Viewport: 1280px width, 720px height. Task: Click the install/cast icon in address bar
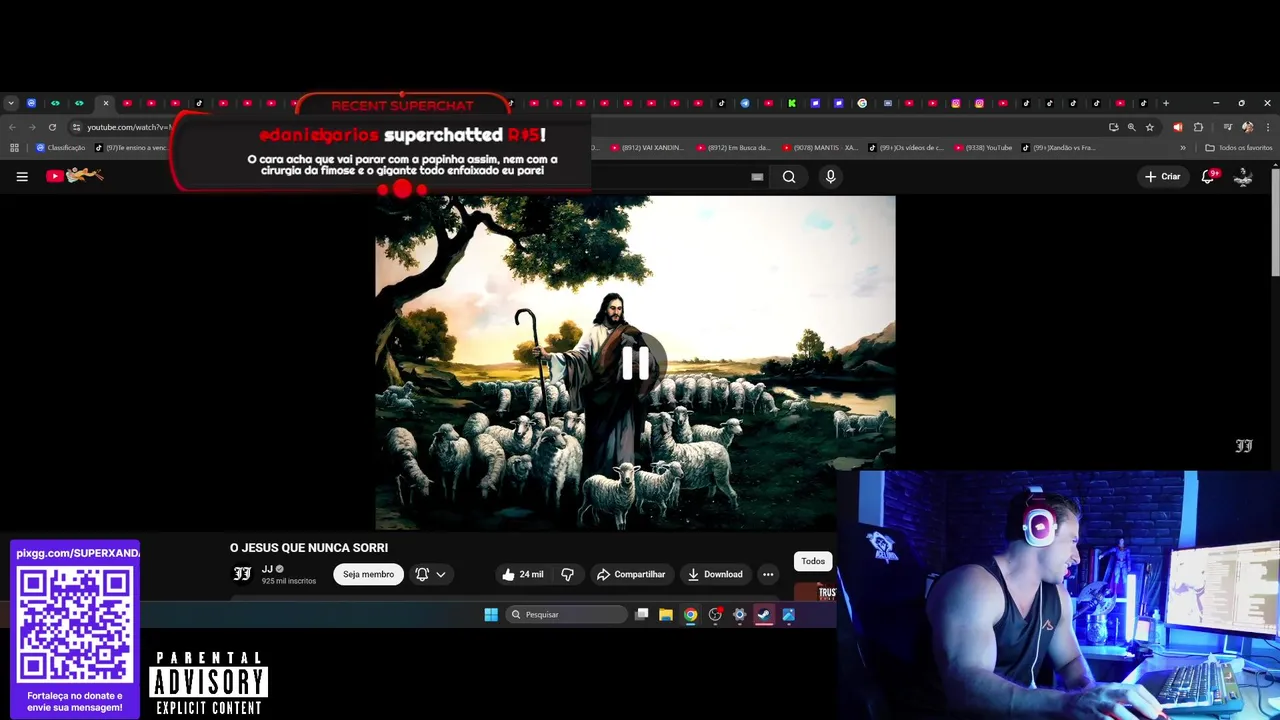tap(1113, 127)
